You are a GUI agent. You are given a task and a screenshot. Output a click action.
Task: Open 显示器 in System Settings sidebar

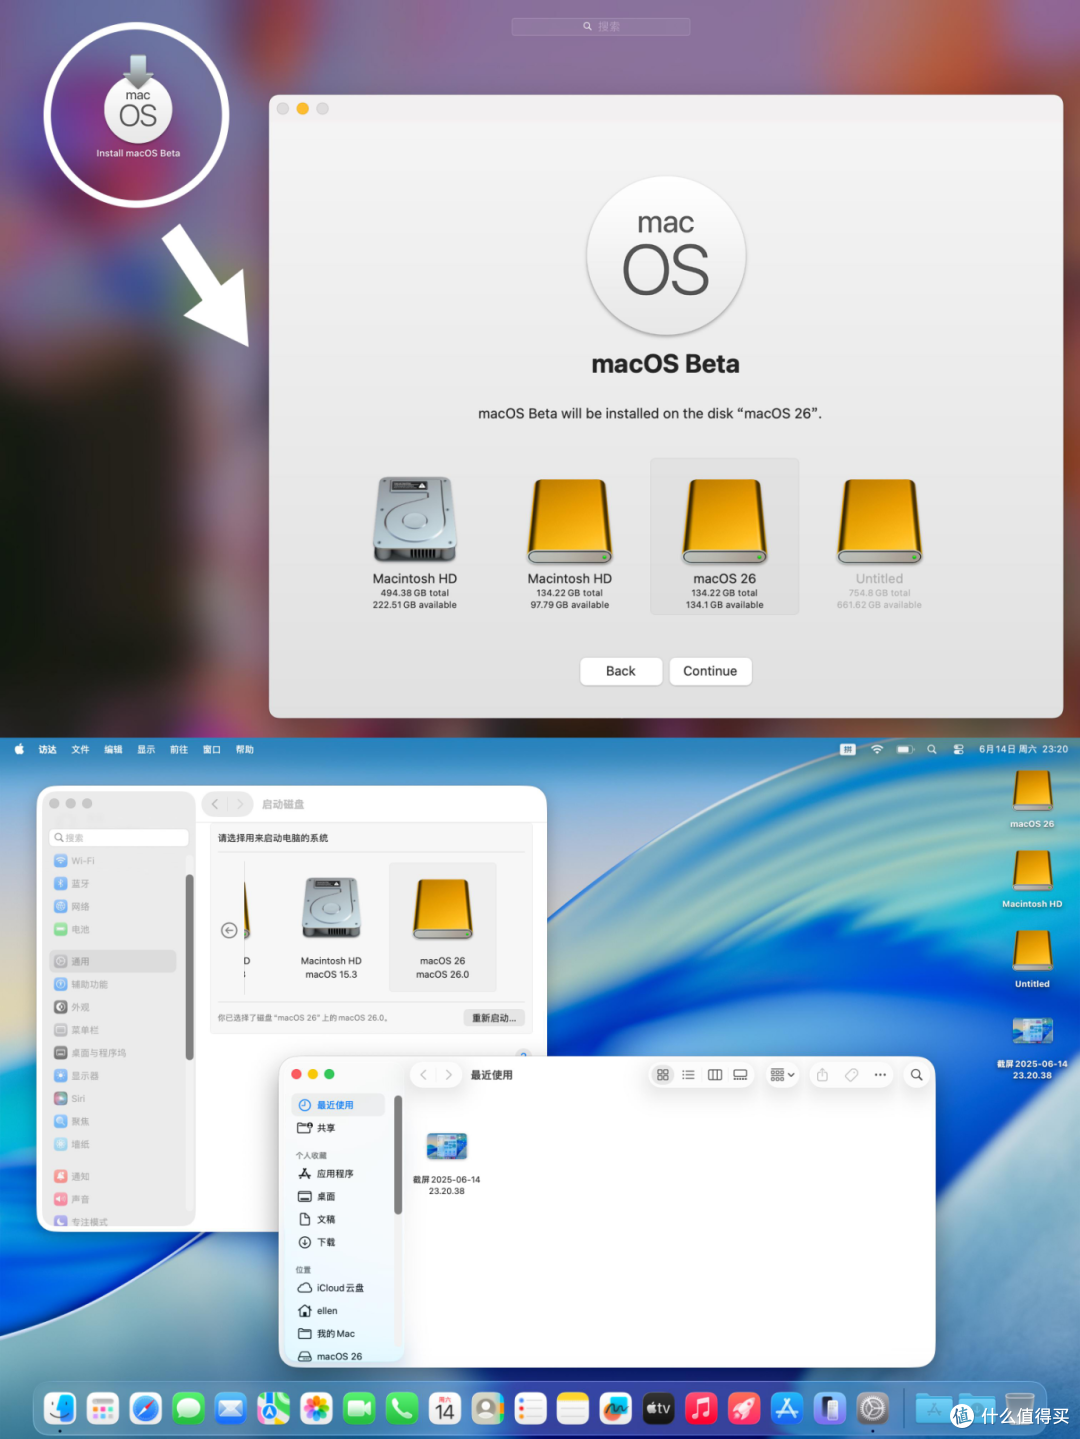coord(112,1076)
